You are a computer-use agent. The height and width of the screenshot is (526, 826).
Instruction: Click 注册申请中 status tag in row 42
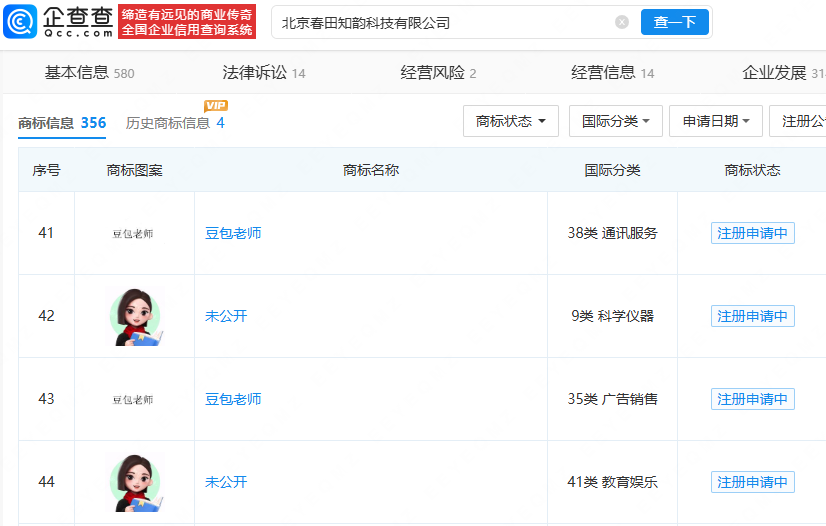[752, 316]
